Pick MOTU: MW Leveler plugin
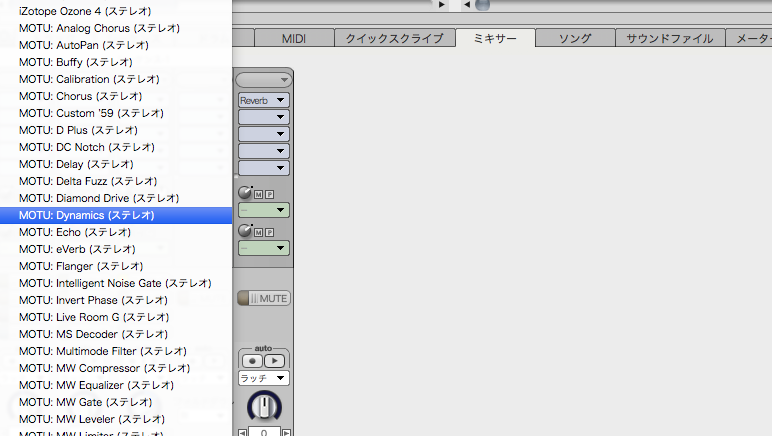 (116, 419)
